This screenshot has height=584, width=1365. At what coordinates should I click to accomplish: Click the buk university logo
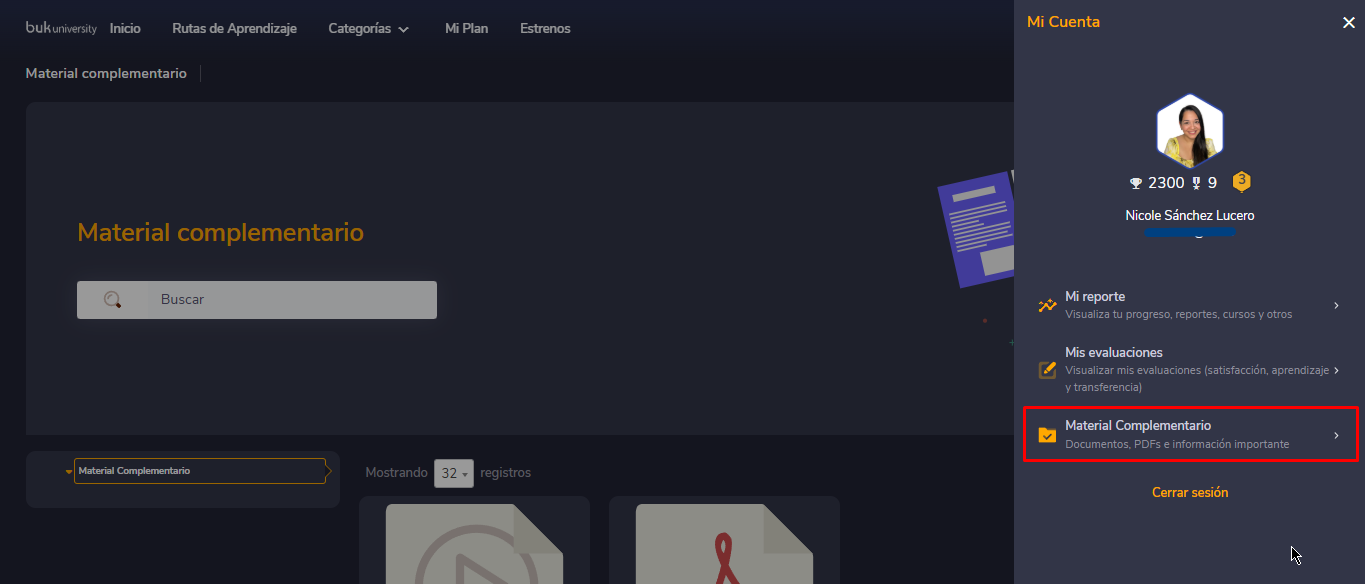coord(61,28)
